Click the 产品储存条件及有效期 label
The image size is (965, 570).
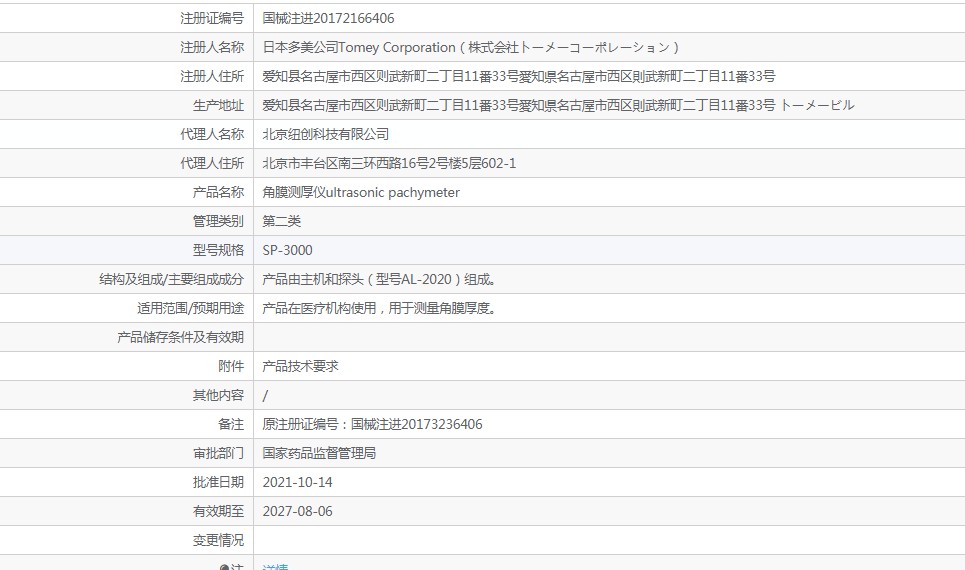(x=180, y=337)
